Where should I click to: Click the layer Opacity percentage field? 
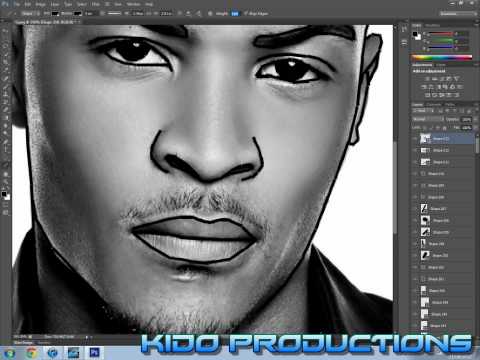[466, 119]
